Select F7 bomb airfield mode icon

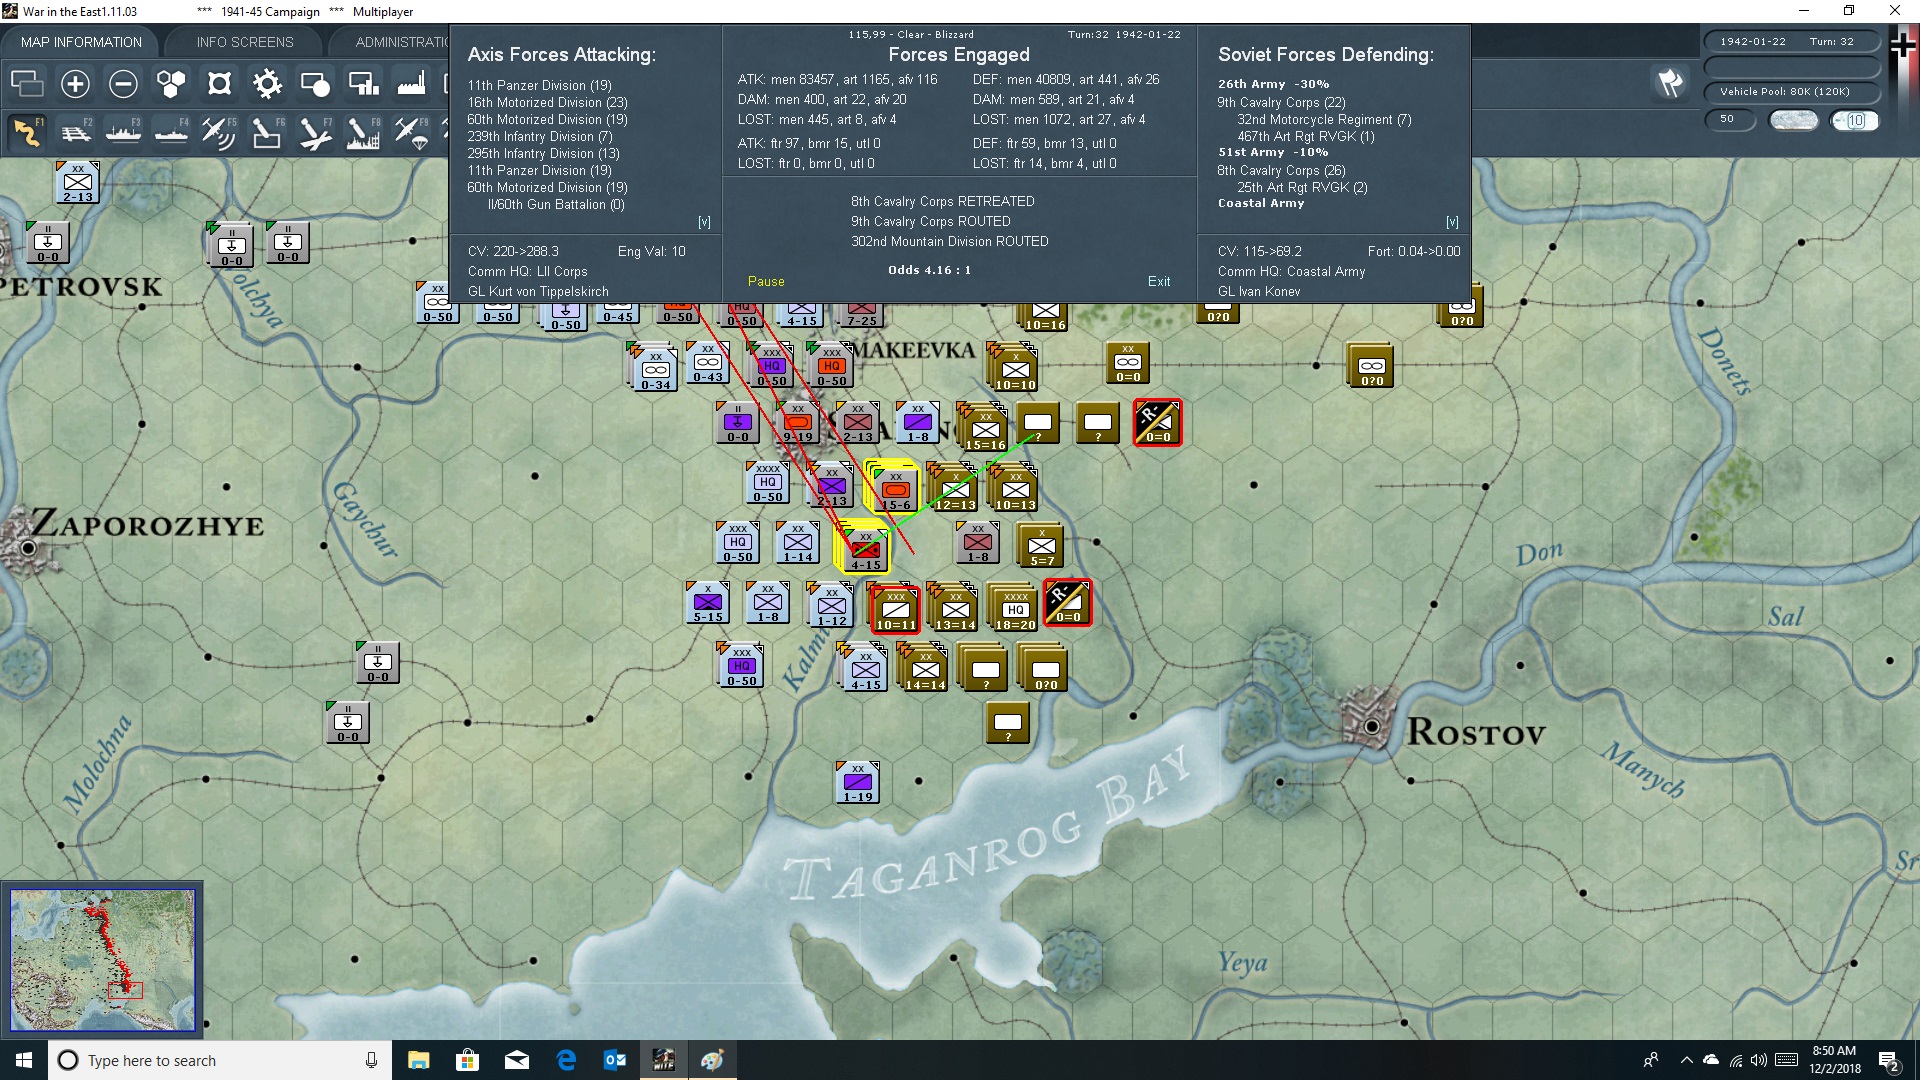click(315, 132)
